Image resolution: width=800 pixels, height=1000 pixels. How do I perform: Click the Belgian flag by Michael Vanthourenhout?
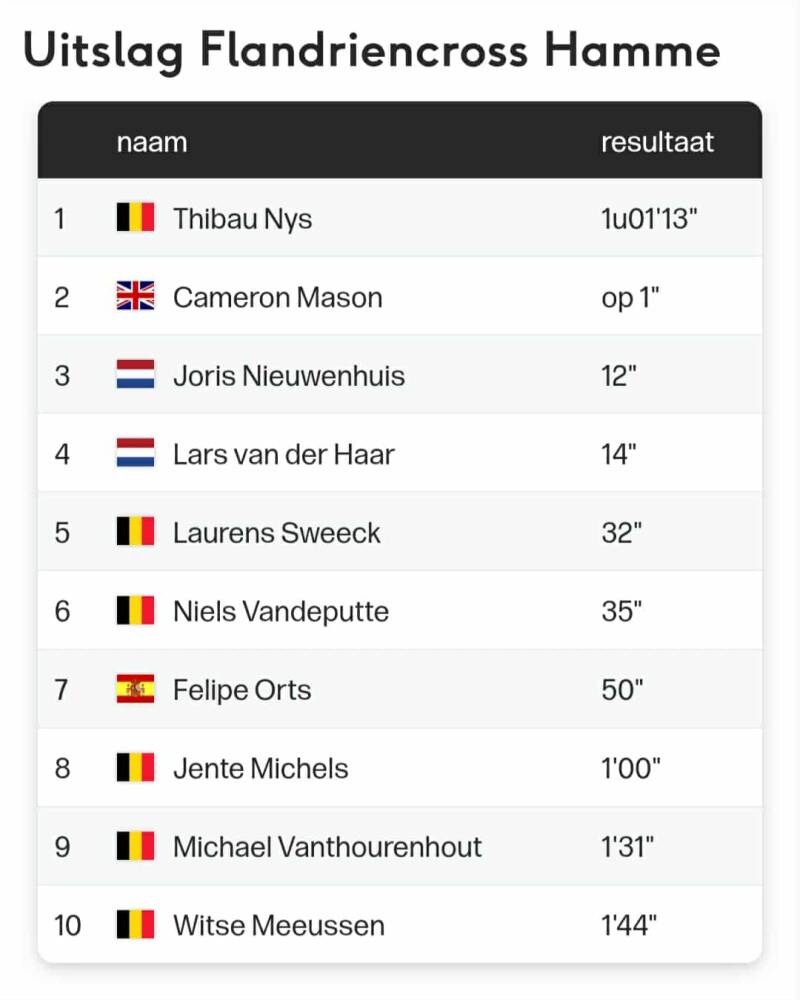[x=135, y=847]
